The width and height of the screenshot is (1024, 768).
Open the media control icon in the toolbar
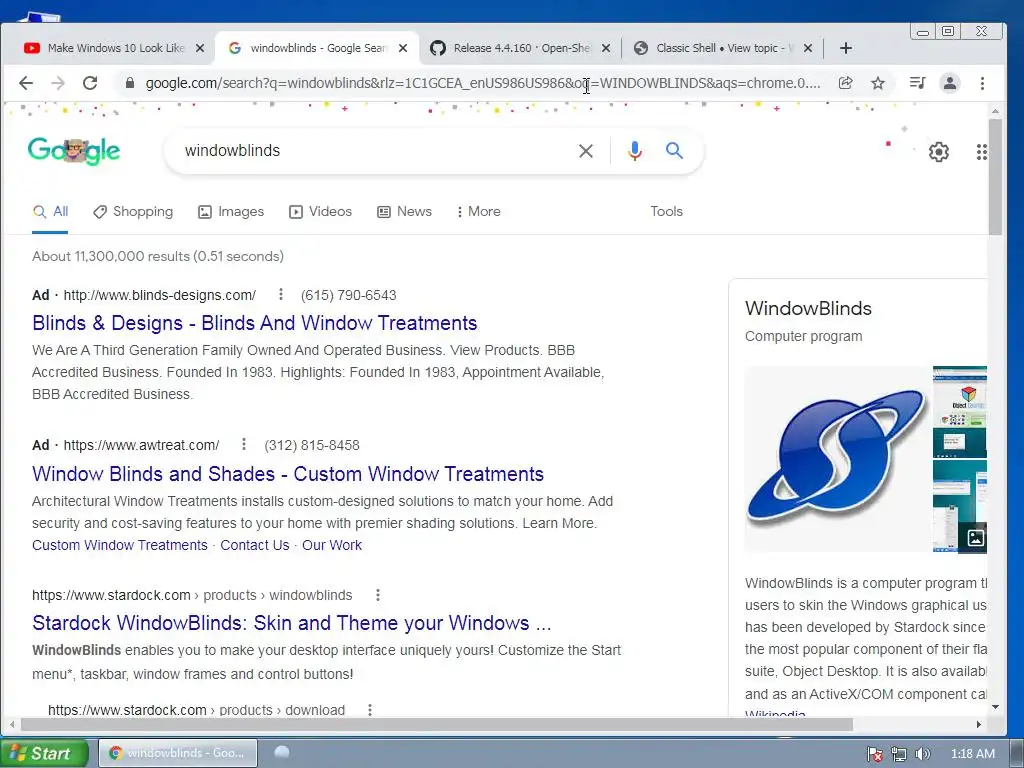918,83
